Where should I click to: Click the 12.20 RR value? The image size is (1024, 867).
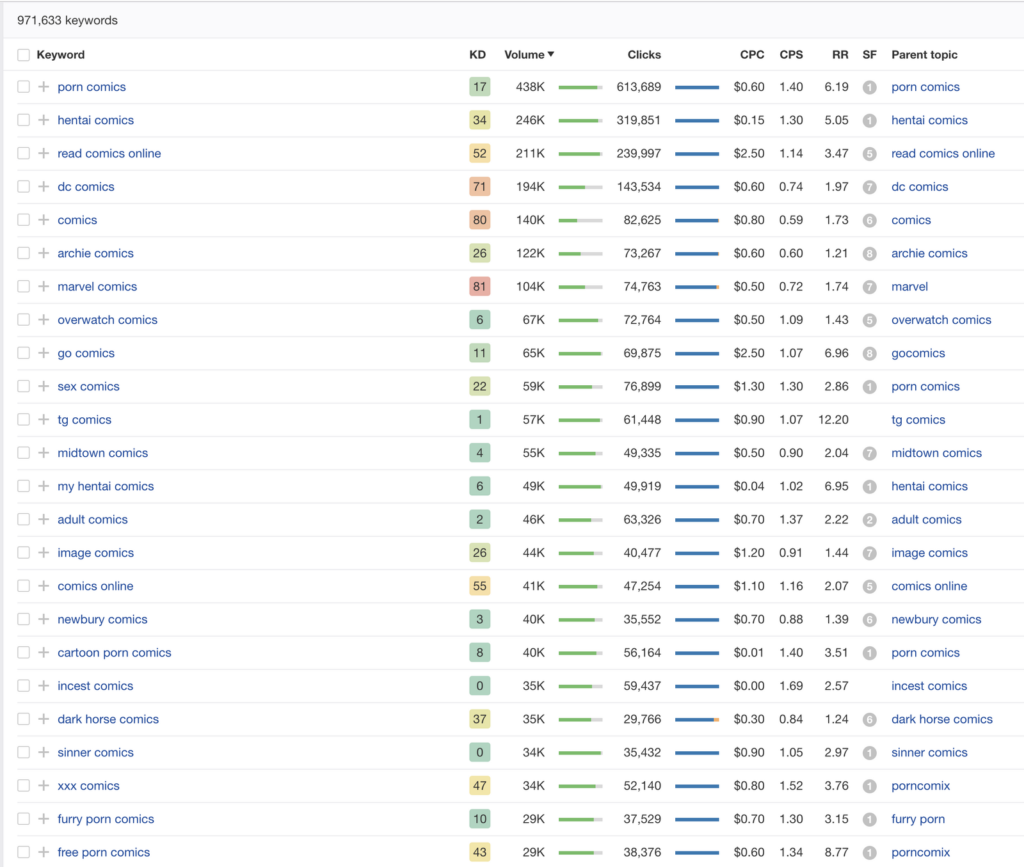(x=833, y=420)
